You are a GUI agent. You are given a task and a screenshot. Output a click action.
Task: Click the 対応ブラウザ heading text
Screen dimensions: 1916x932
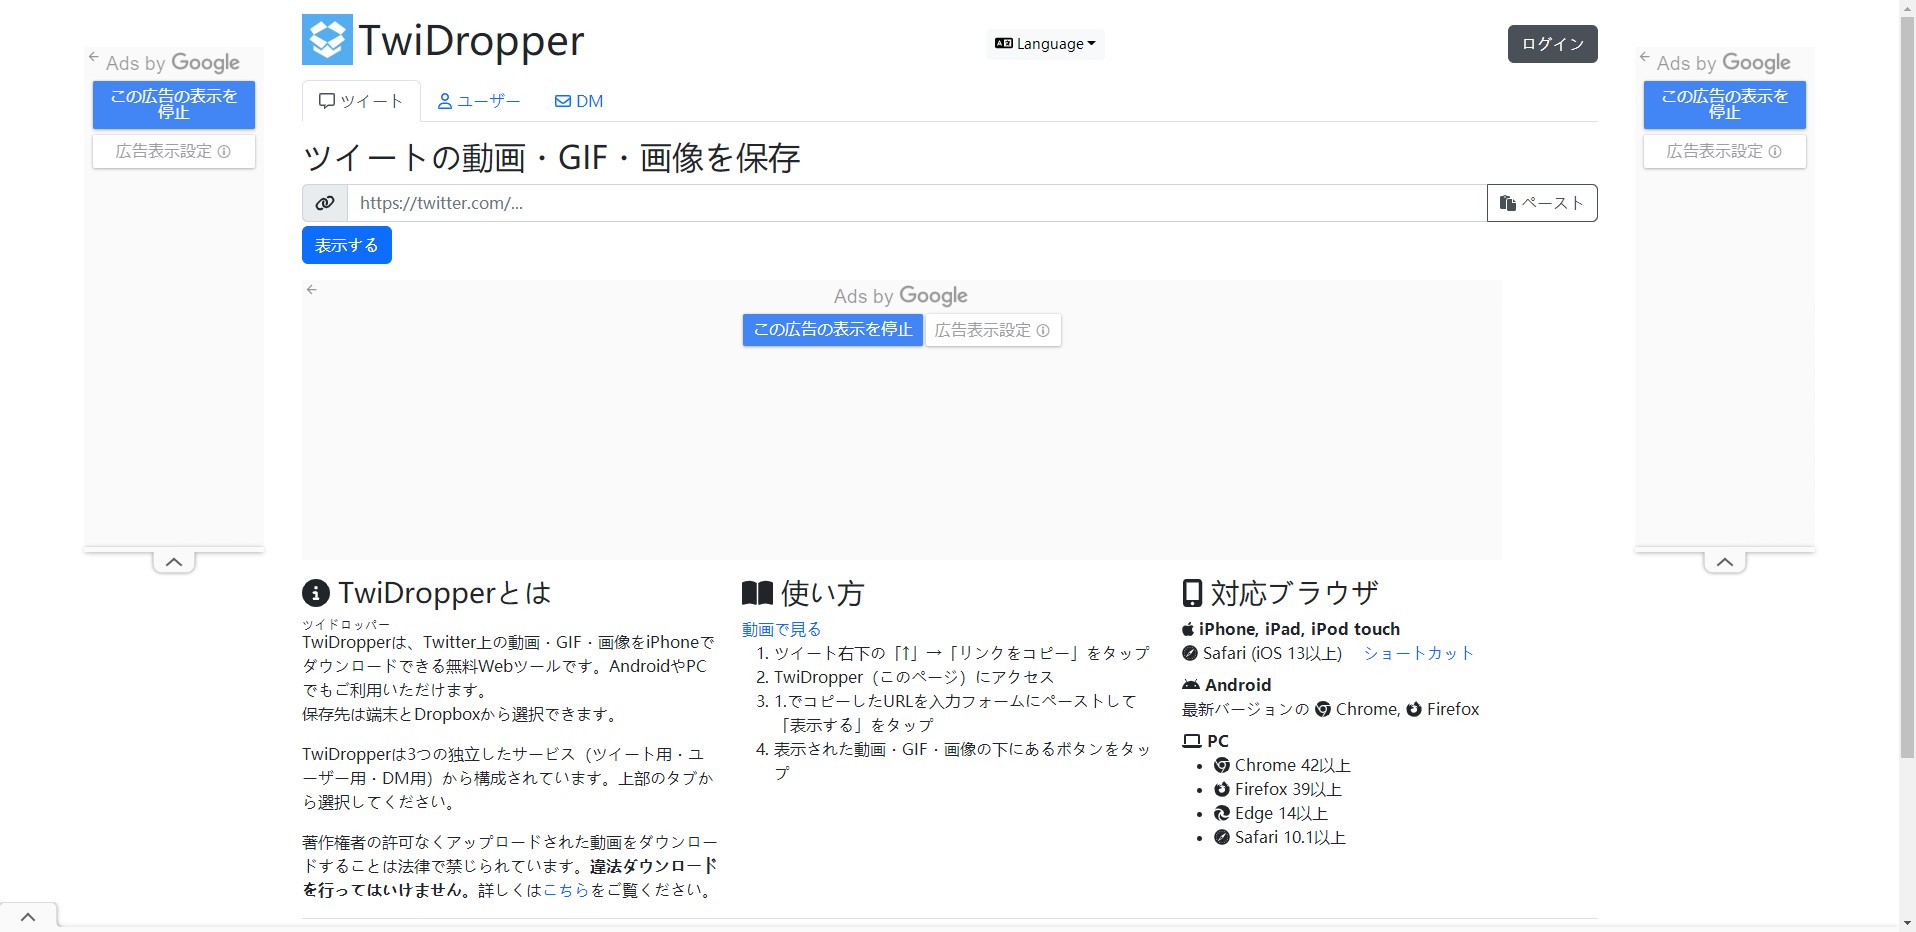click(1294, 593)
